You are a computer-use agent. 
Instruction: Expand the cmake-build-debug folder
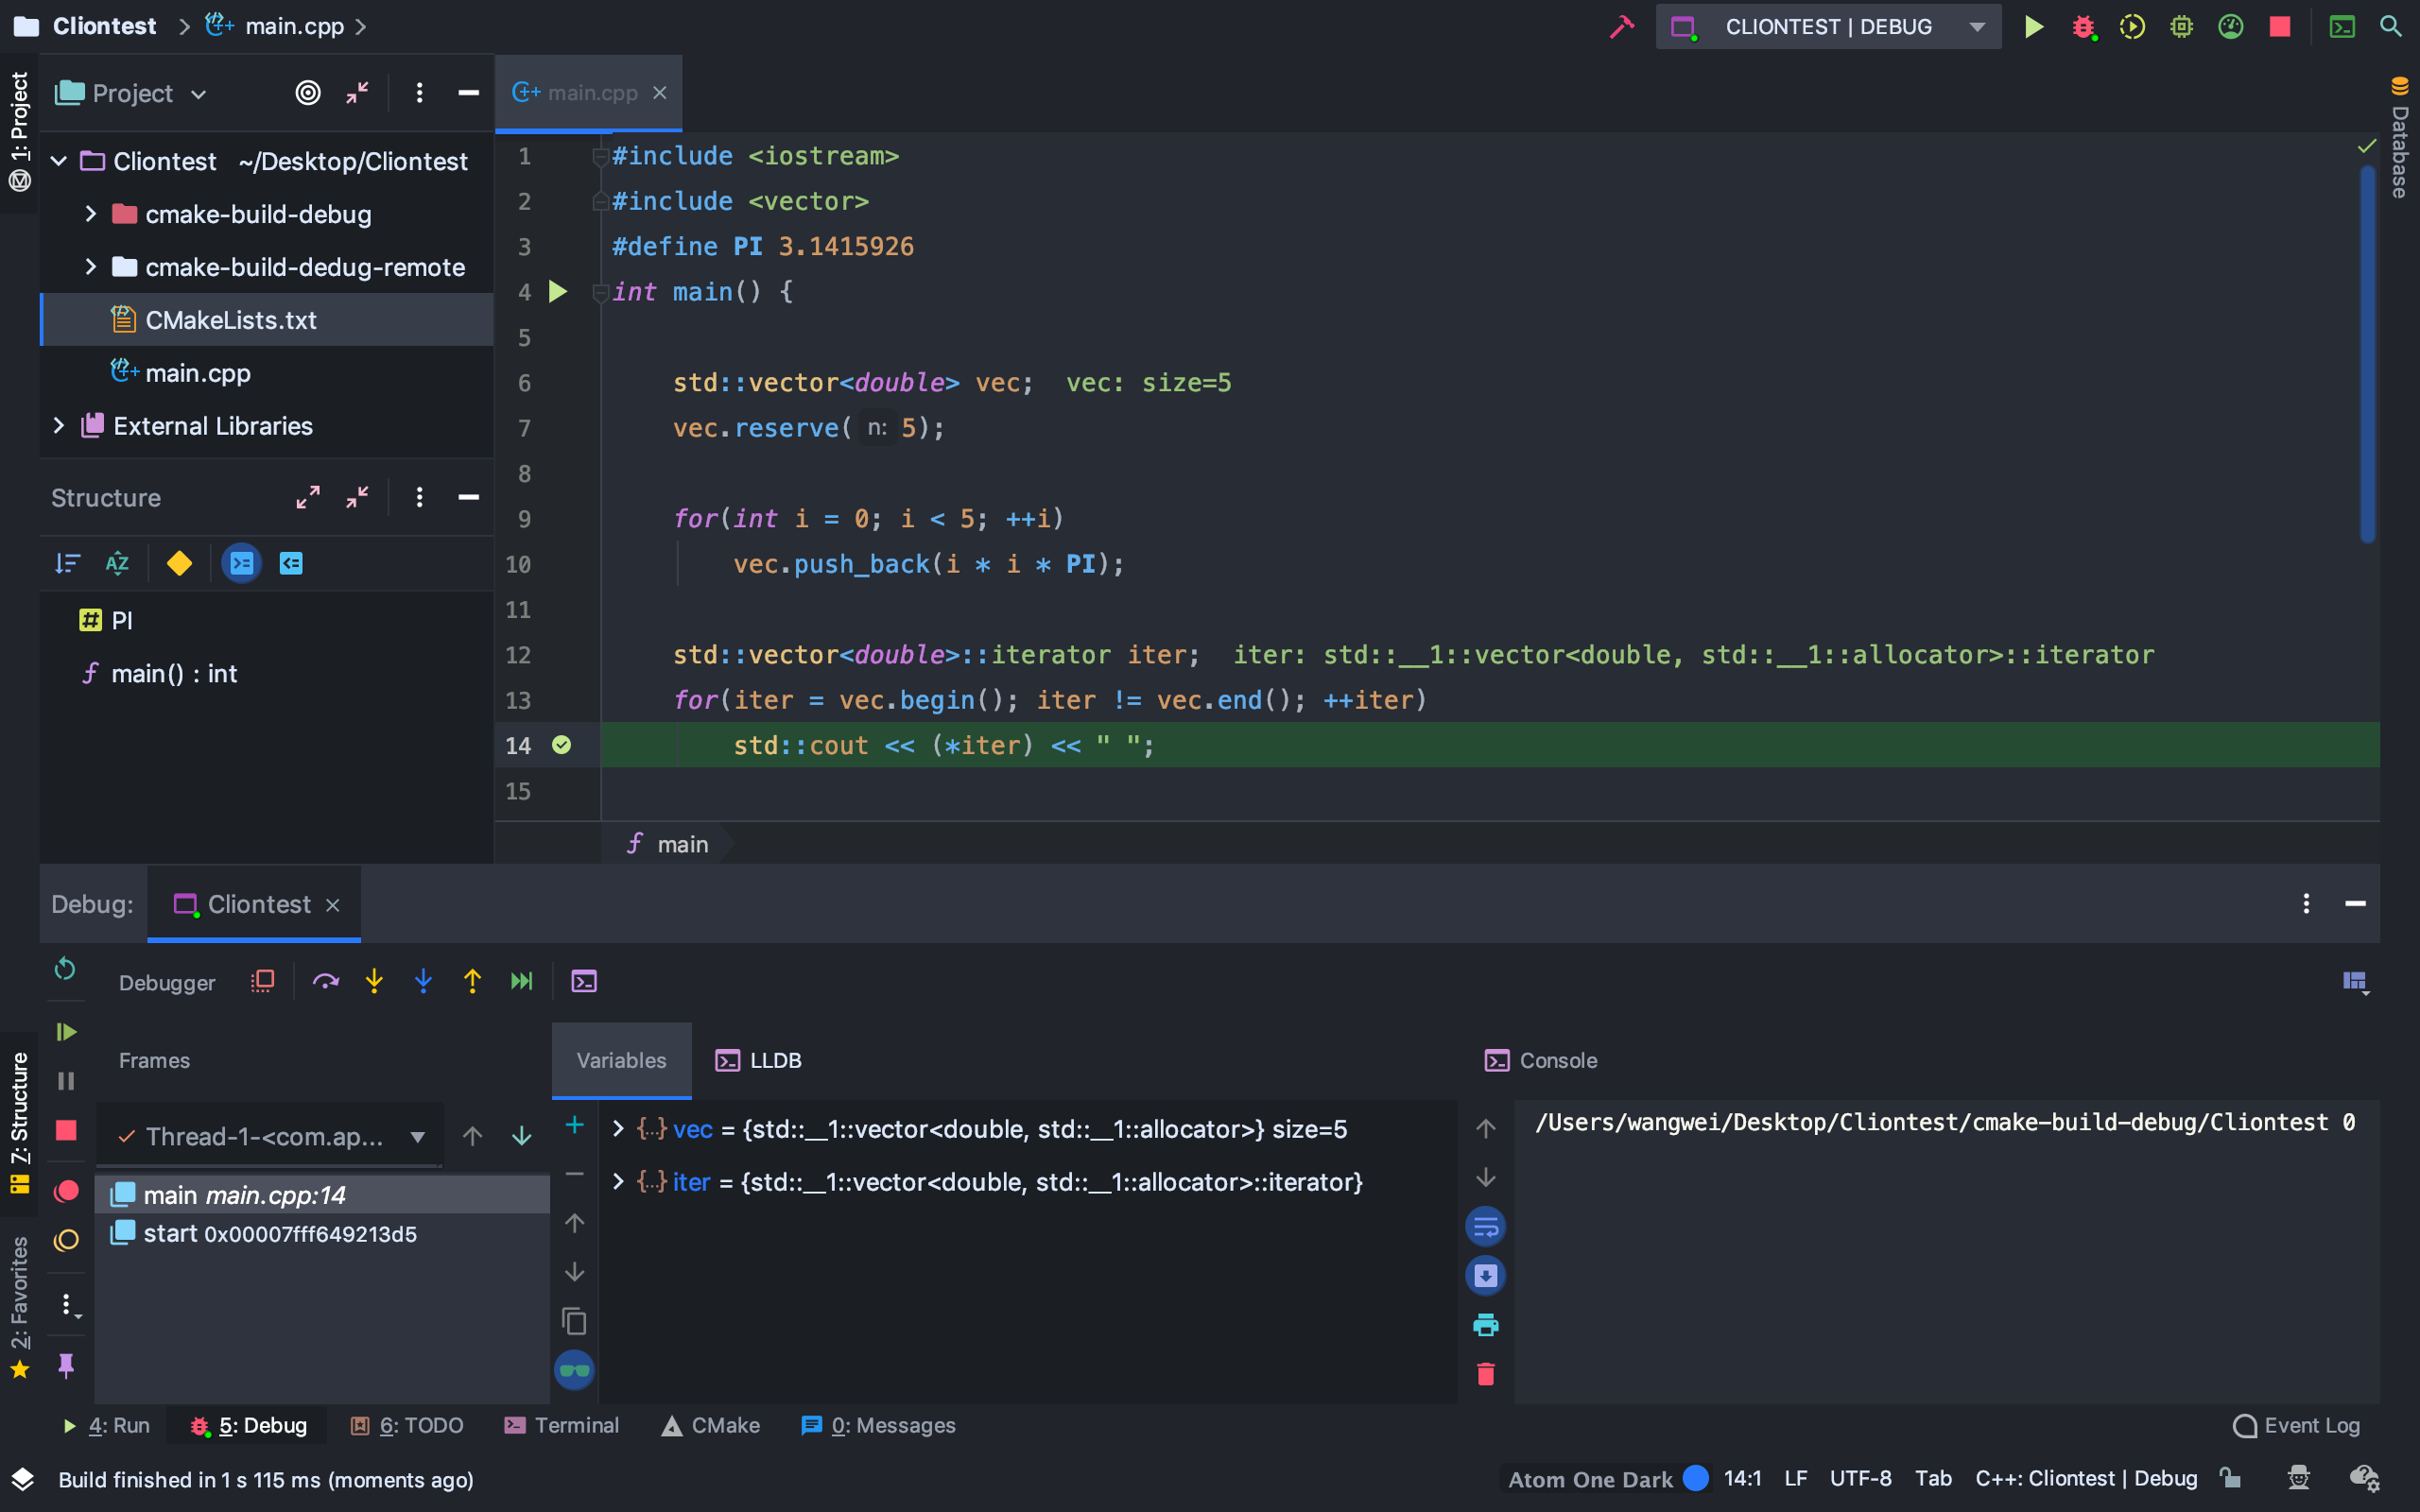(89, 214)
